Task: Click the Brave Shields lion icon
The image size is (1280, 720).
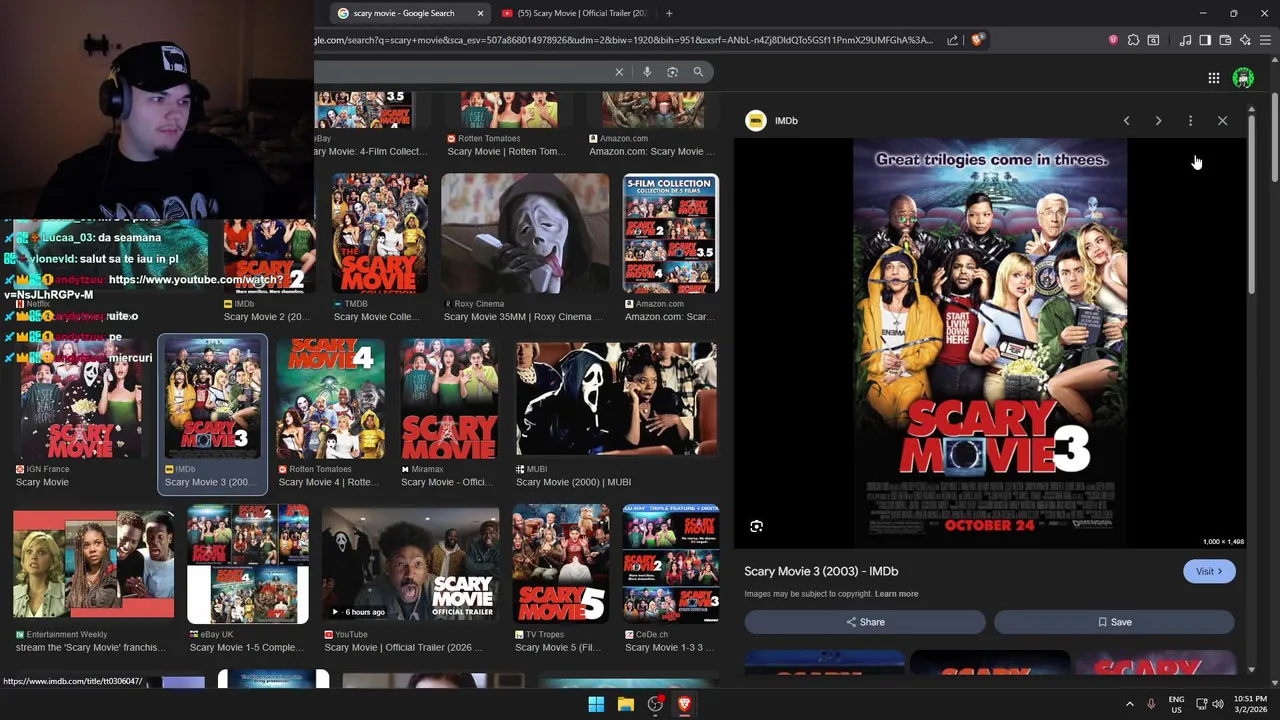Action: (977, 40)
